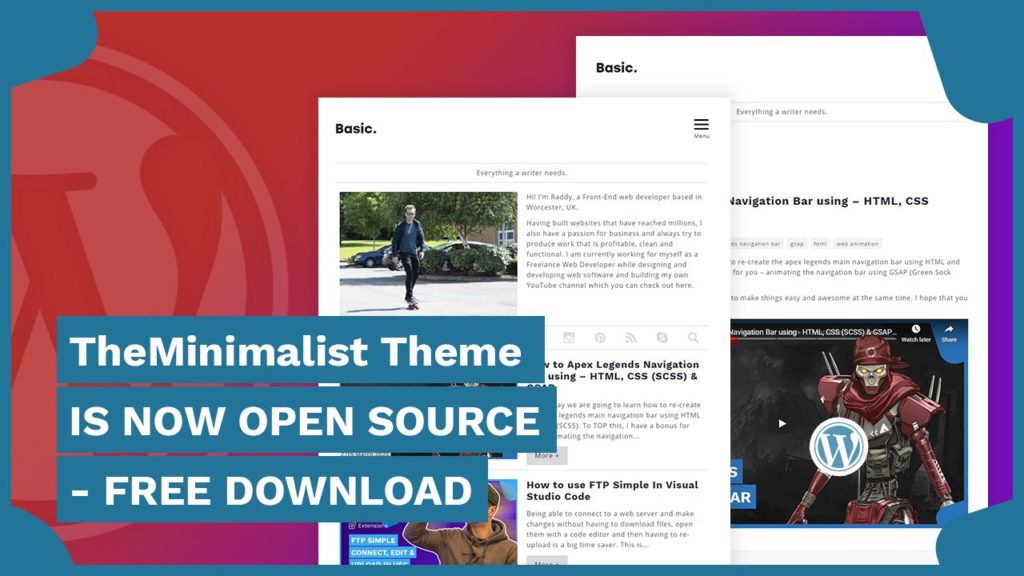Screen dimensions: 1024x576
Task: Click the YouTube Share icon
Action: pos(948,333)
